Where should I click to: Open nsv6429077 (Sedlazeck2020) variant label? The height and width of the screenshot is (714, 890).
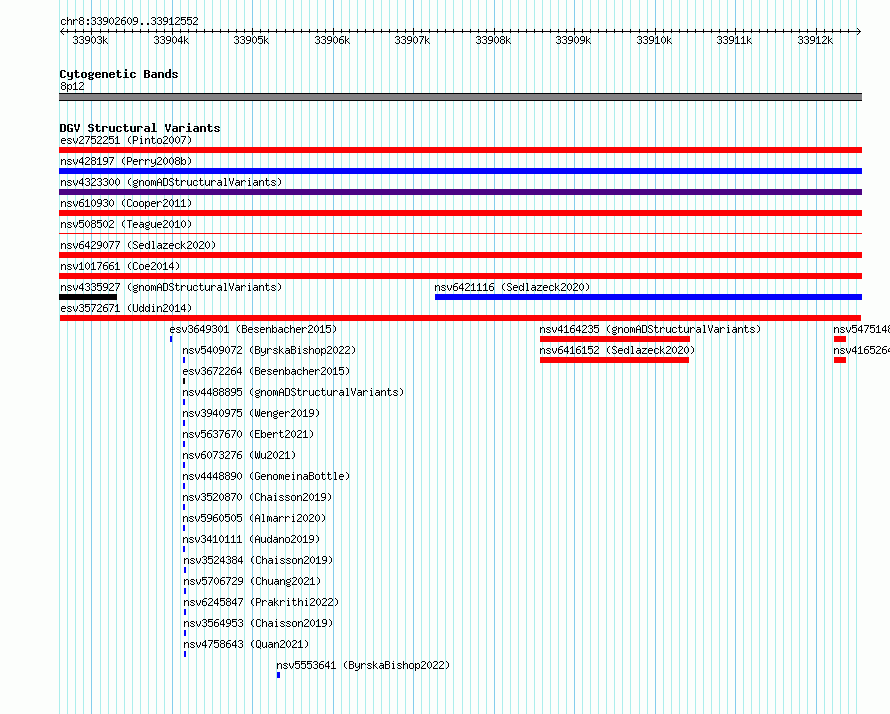coord(138,245)
